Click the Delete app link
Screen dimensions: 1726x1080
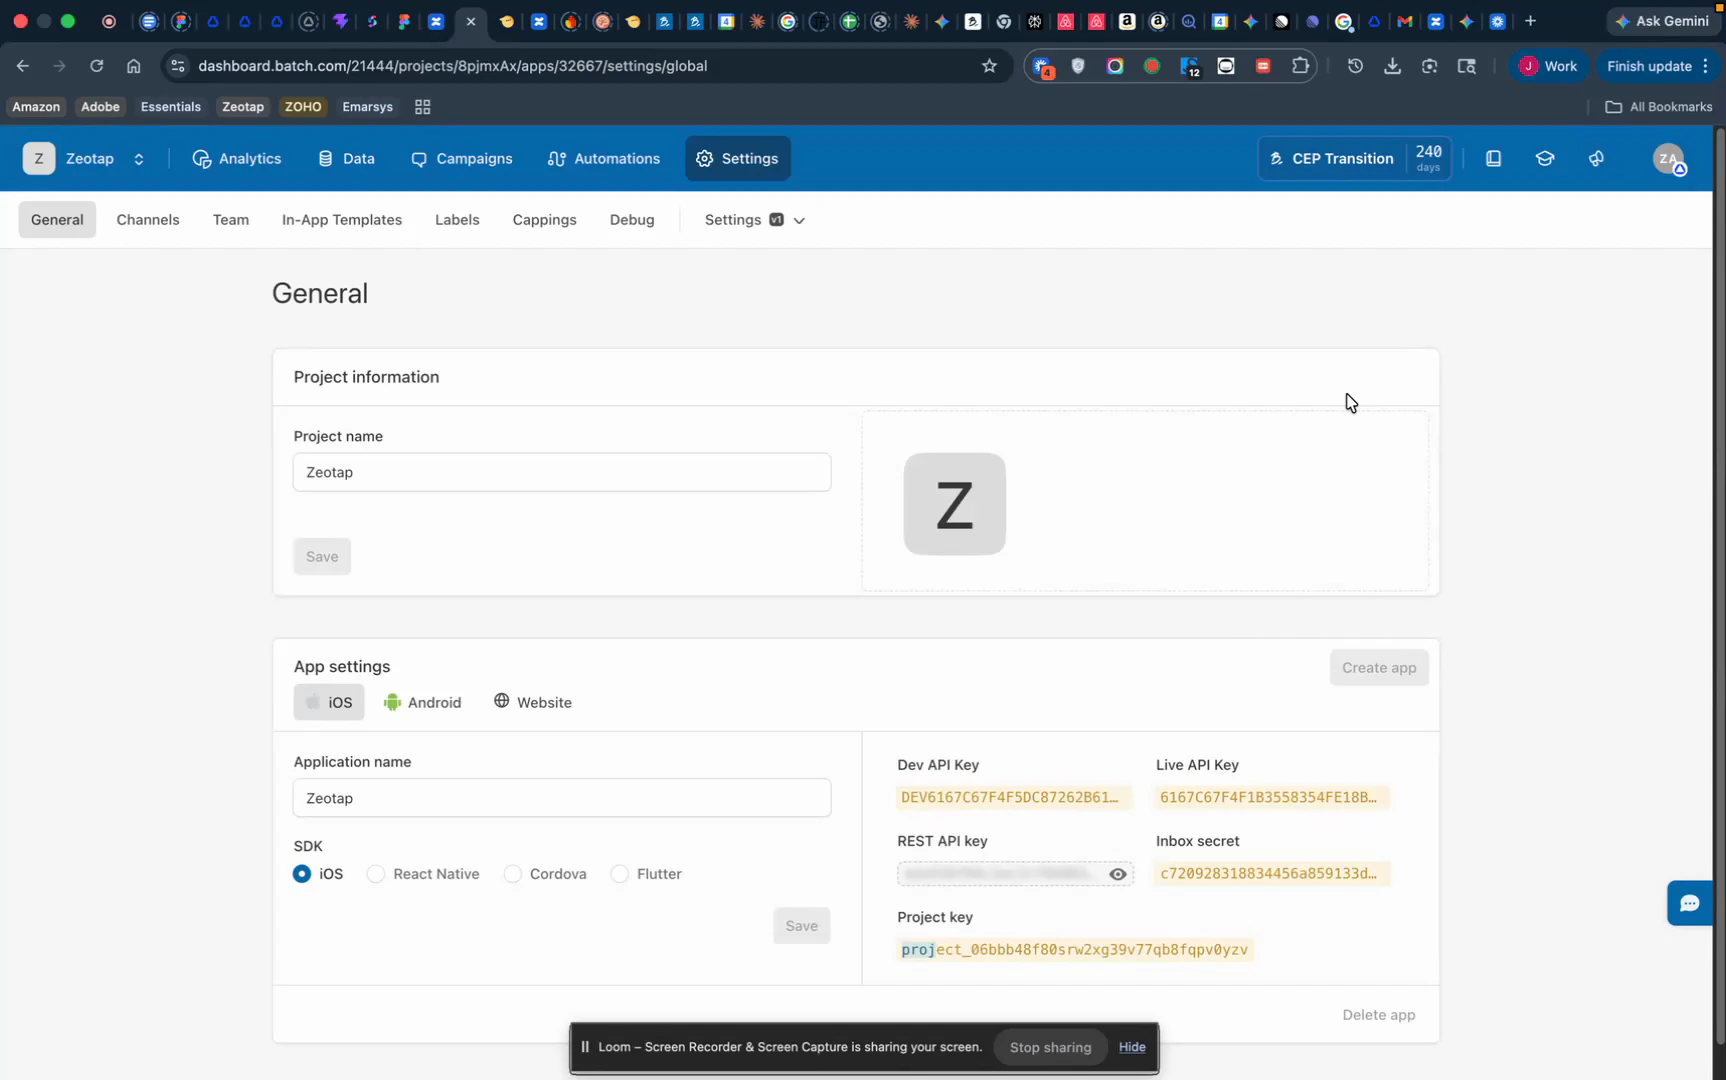point(1379,1015)
